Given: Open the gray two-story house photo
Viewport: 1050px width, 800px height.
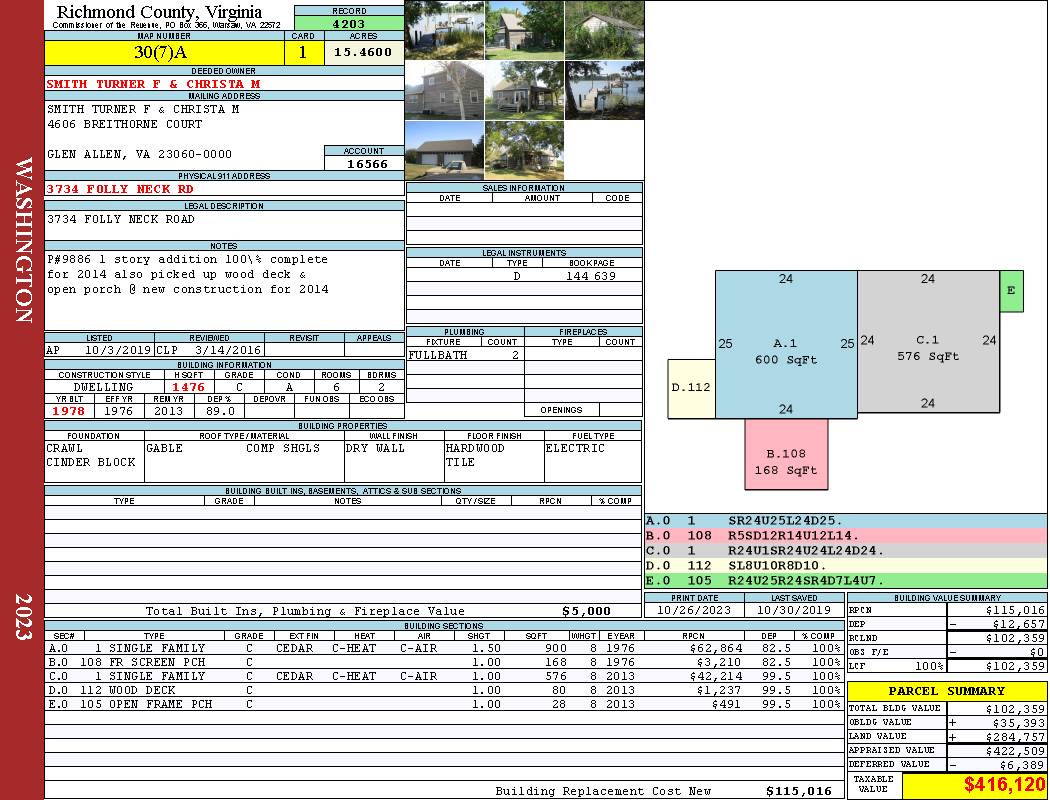Looking at the screenshot, I should point(445,90).
